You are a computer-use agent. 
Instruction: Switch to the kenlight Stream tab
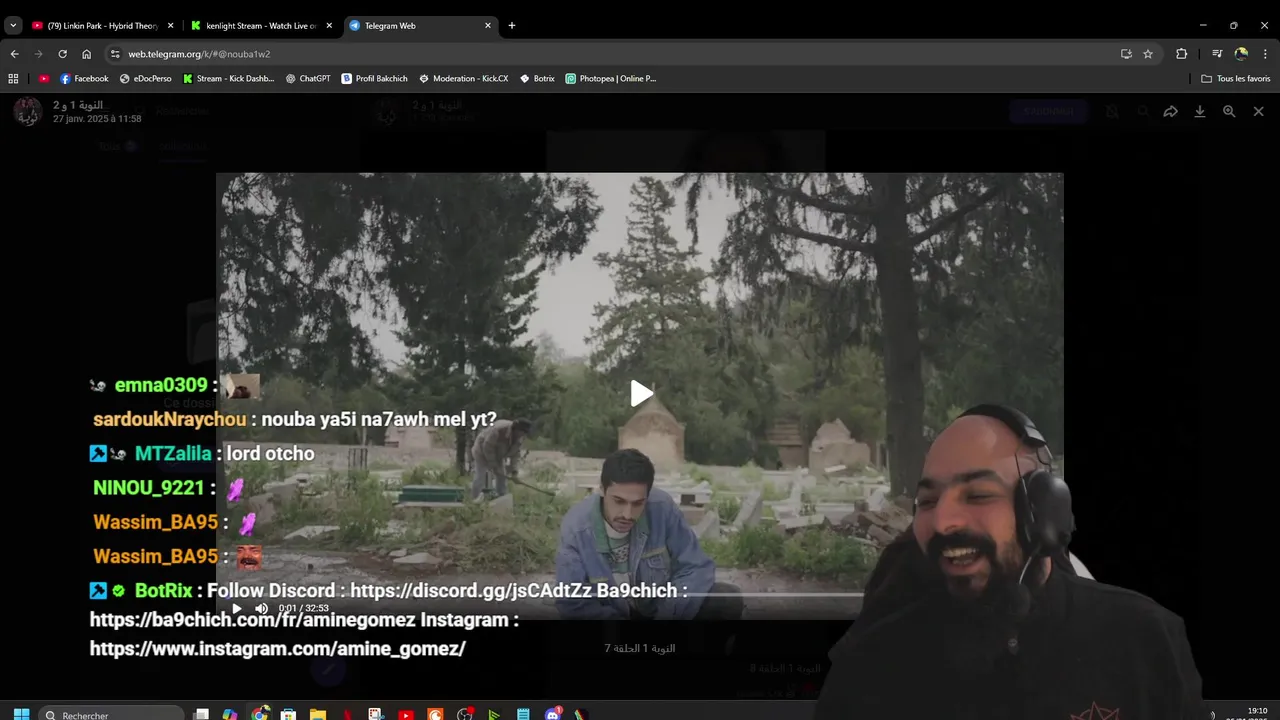pyautogui.click(x=260, y=26)
